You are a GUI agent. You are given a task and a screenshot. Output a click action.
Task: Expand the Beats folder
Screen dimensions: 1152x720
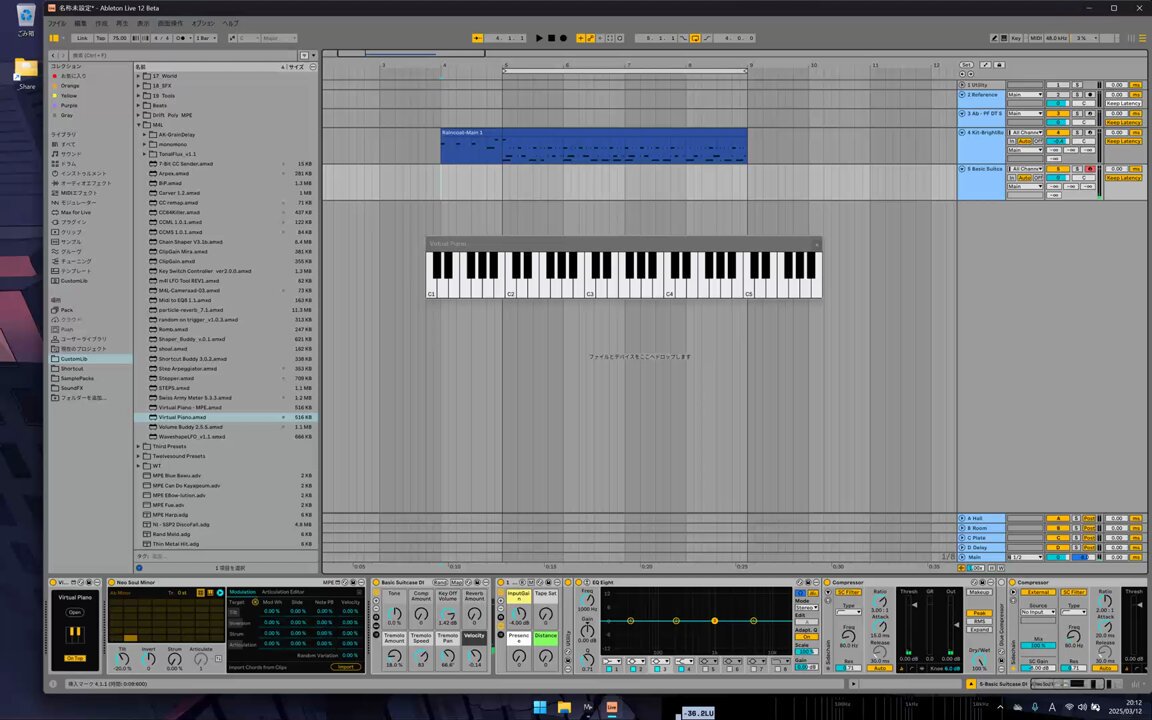pyautogui.click(x=138, y=105)
